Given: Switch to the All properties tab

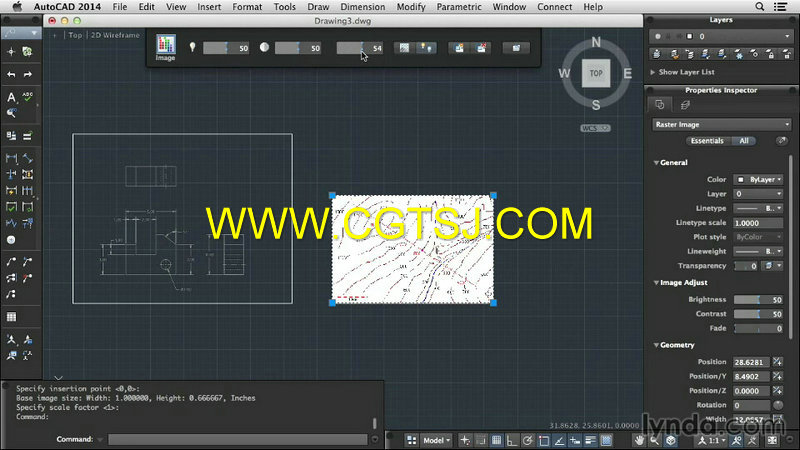Looking at the screenshot, I should [744, 141].
